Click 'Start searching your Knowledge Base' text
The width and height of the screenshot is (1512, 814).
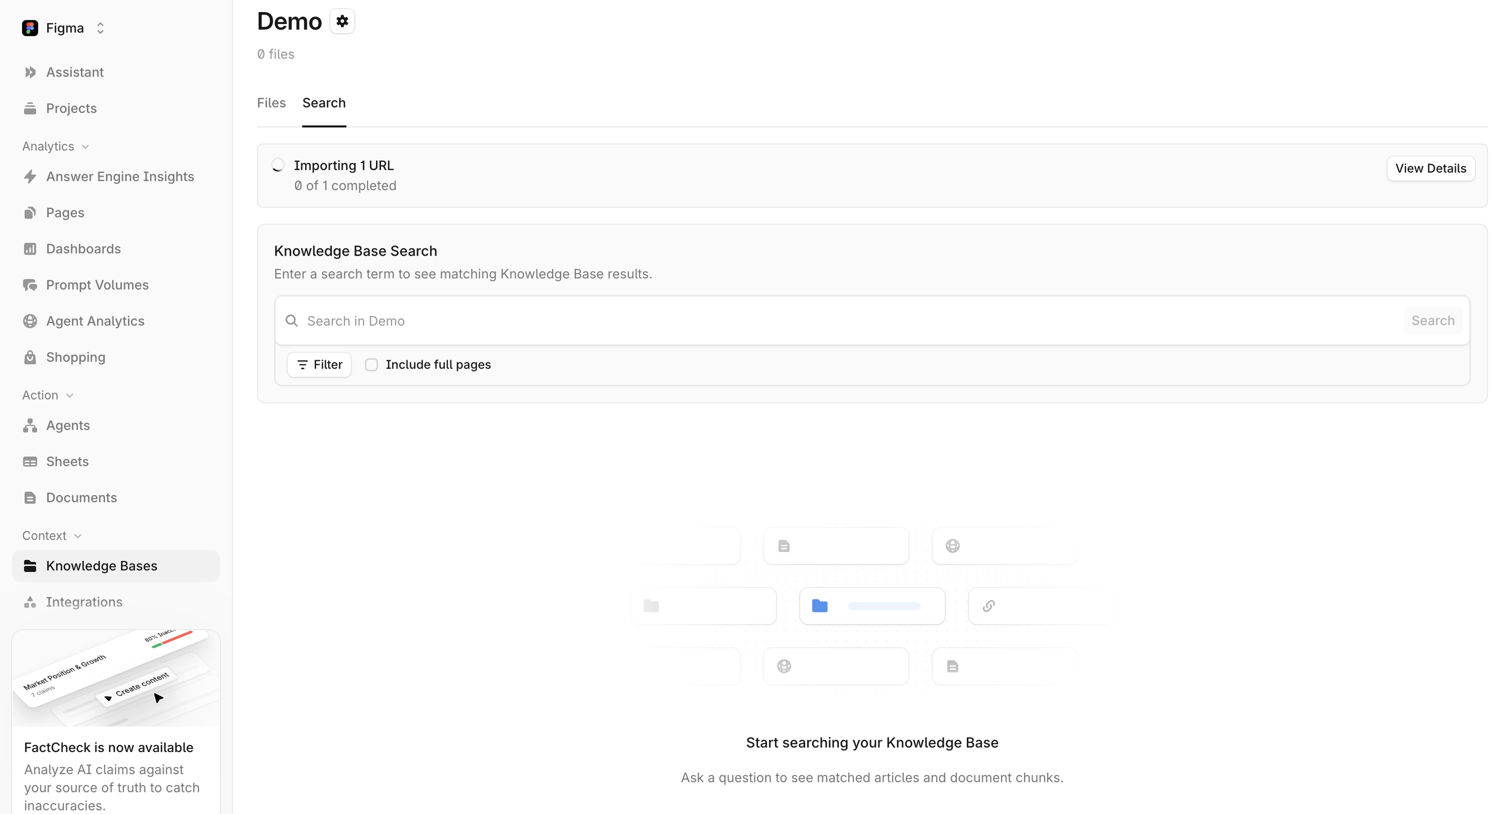(x=872, y=743)
